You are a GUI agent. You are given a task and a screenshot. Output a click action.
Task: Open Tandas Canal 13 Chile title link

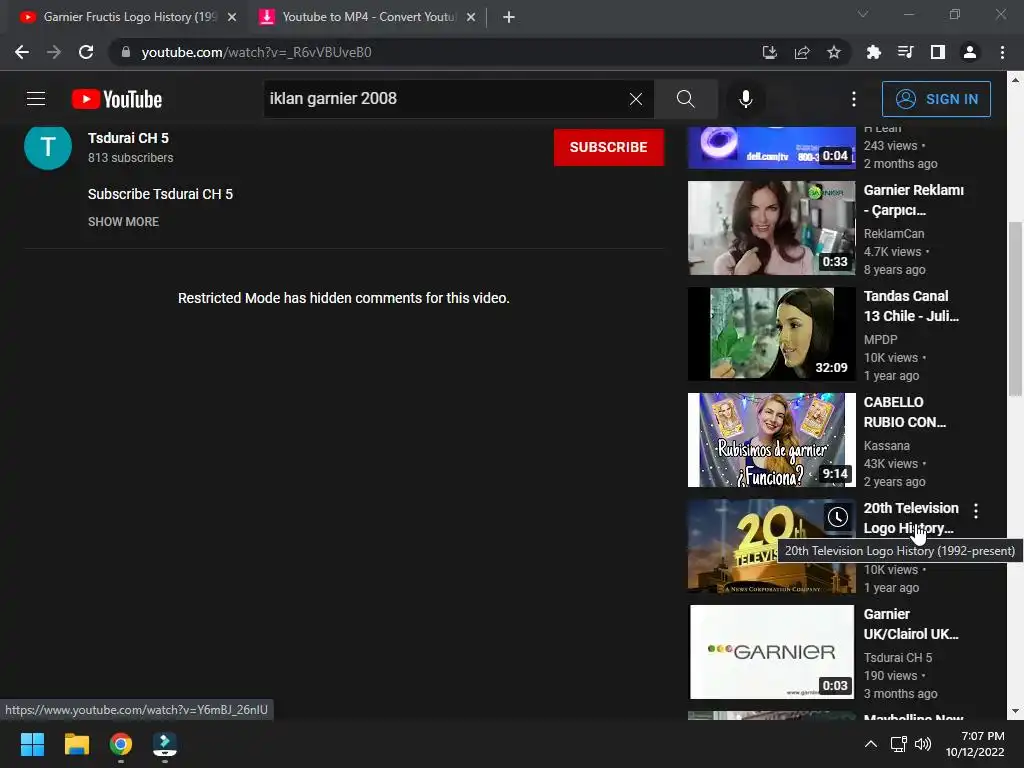click(x=911, y=306)
